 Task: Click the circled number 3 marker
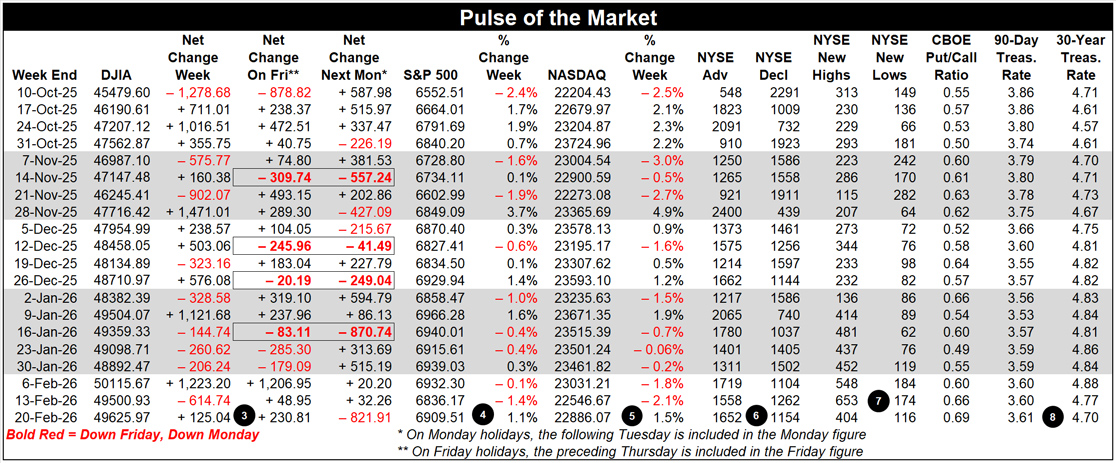tap(244, 415)
